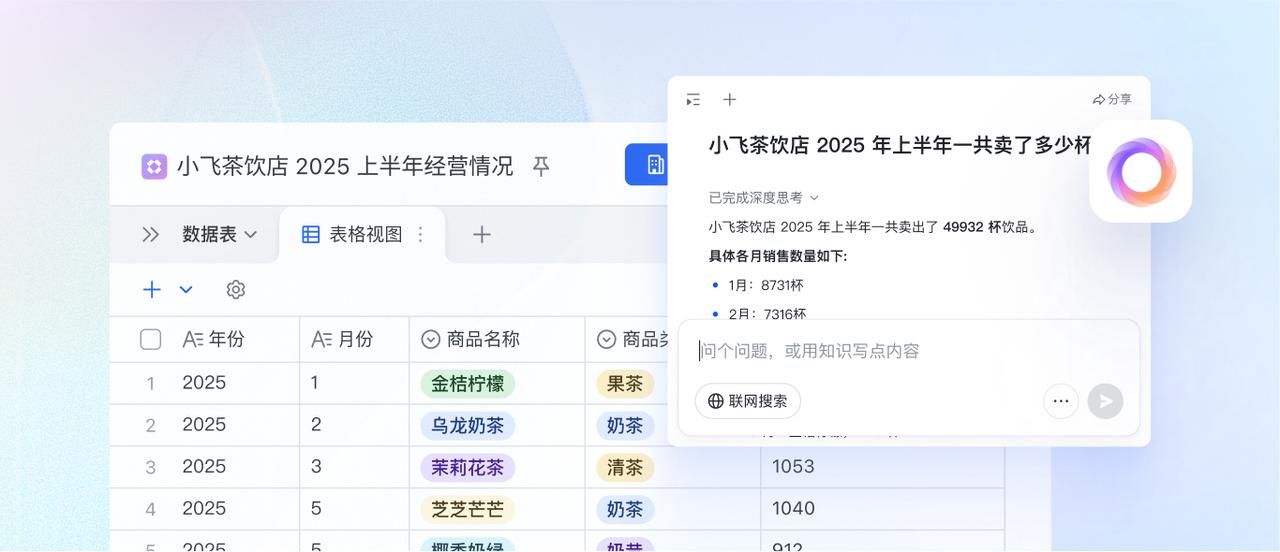Add a new view with plus tab
The image size is (1280, 552).
(x=482, y=234)
